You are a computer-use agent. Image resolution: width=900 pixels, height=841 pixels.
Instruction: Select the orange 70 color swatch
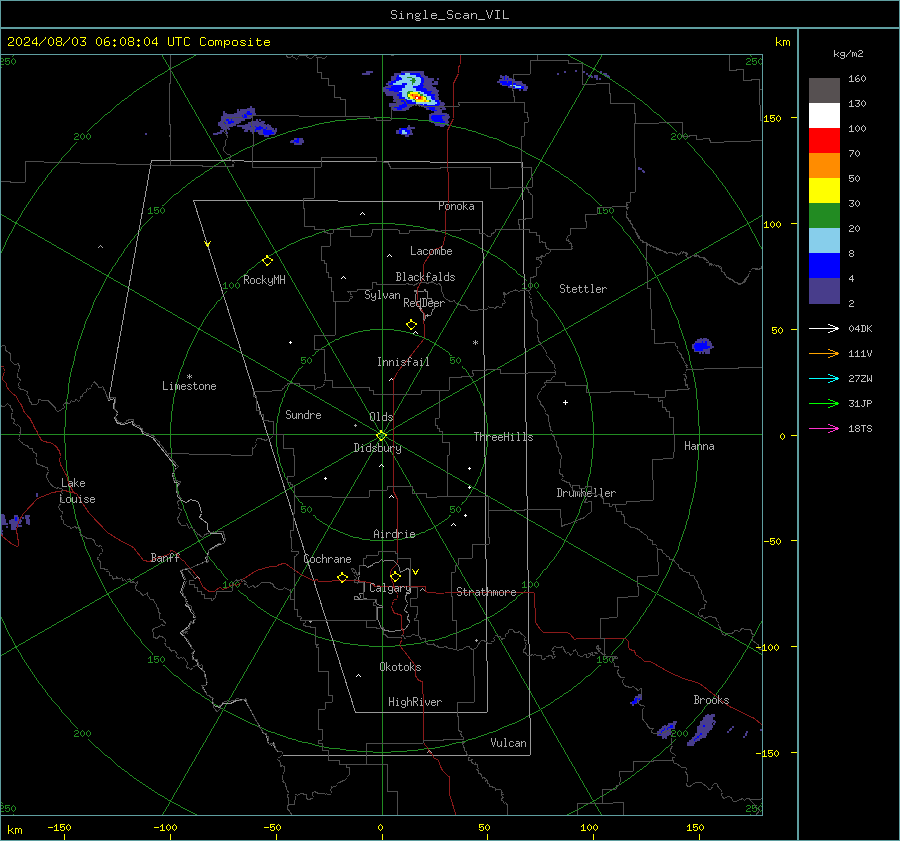click(824, 166)
